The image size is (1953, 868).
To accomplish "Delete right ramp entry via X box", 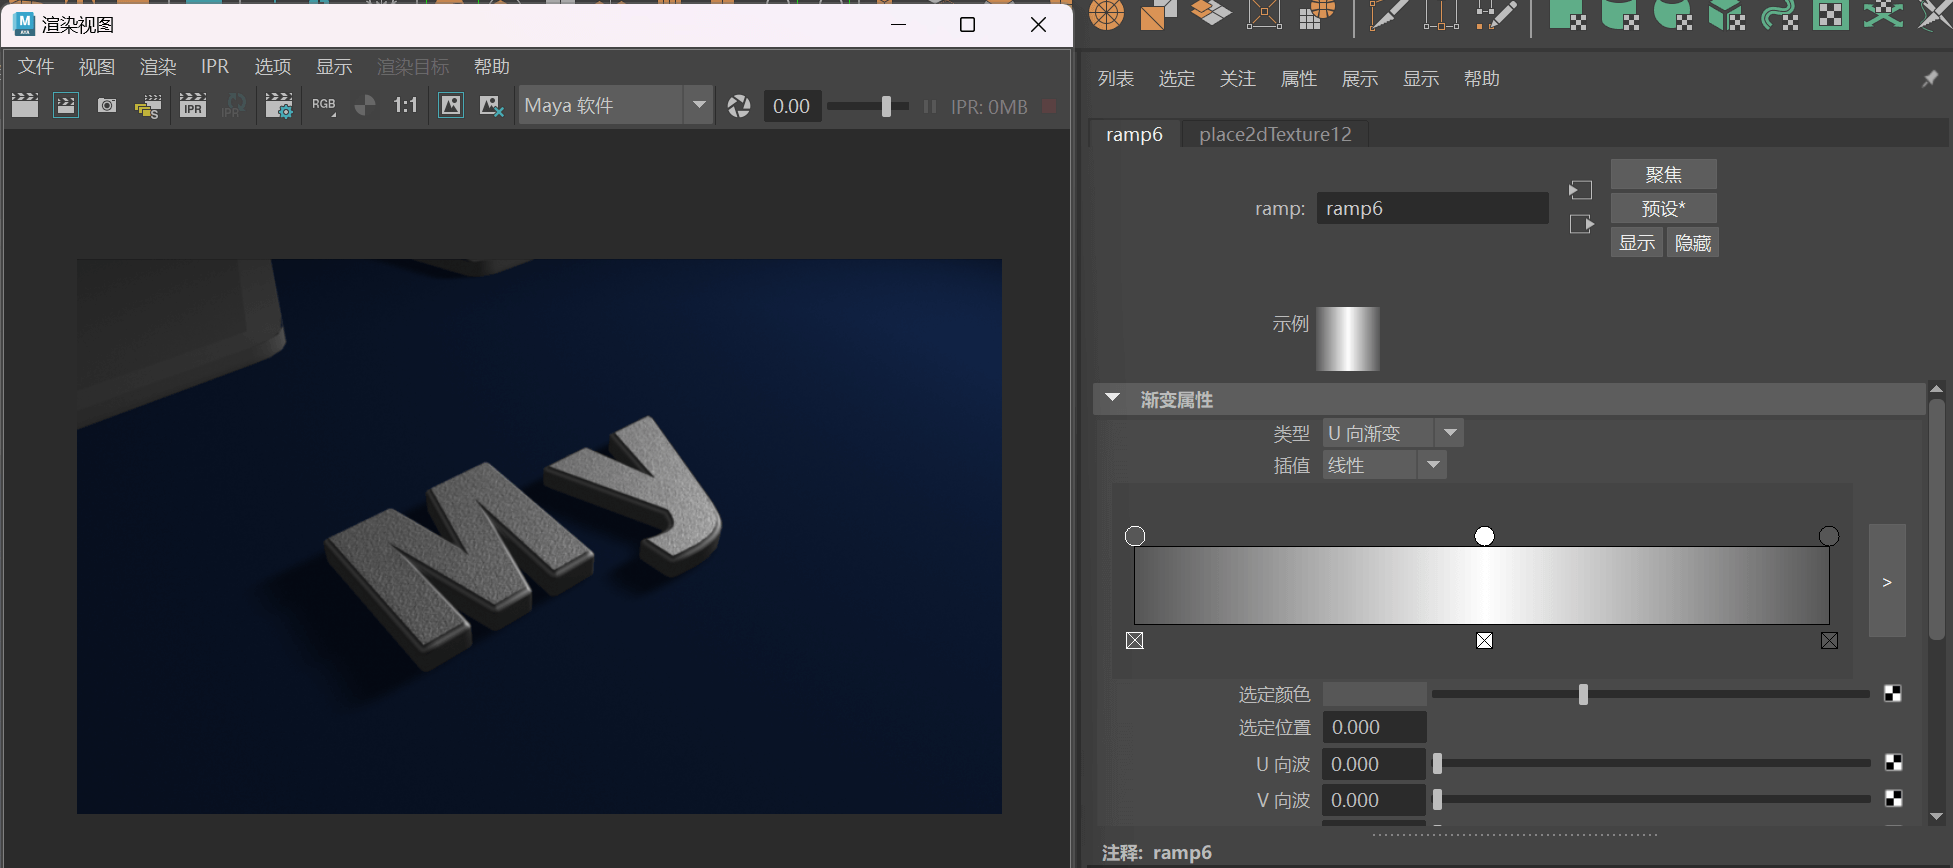I will pos(1830,641).
